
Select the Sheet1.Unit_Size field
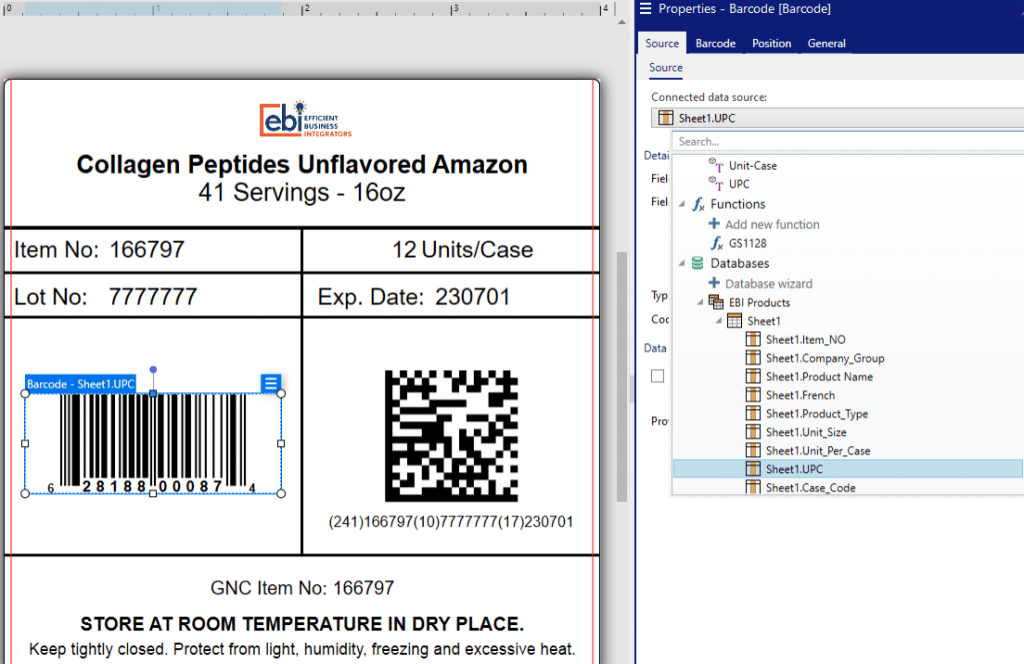[806, 432]
